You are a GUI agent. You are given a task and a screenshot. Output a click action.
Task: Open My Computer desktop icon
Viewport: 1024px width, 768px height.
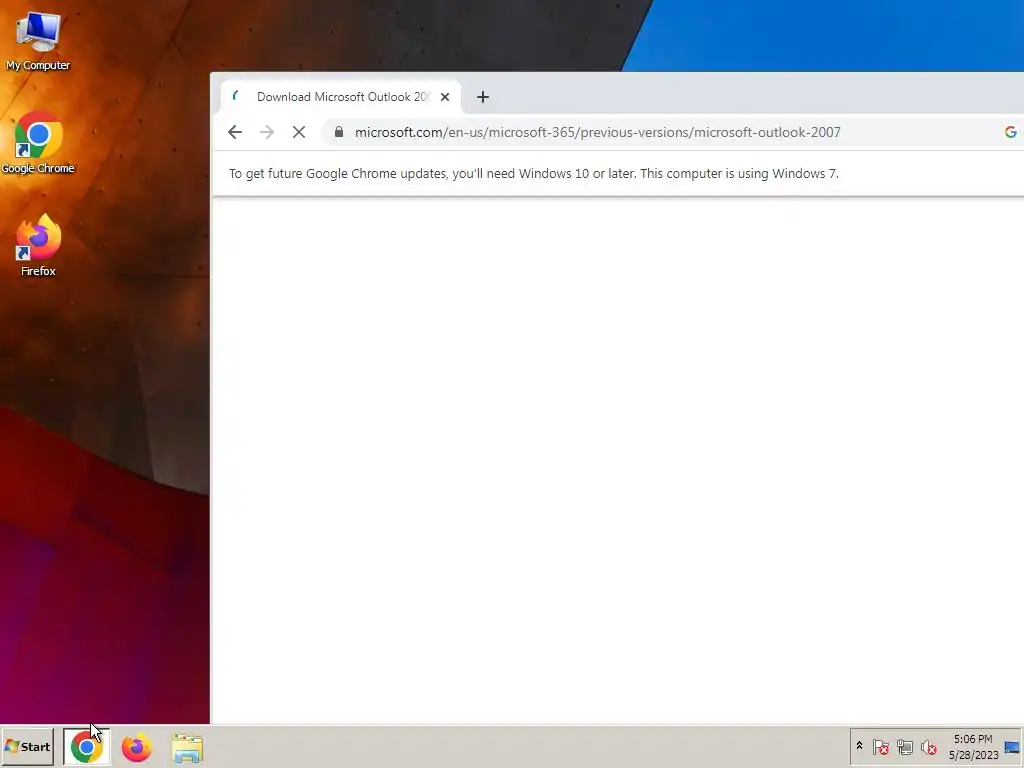(x=38, y=40)
